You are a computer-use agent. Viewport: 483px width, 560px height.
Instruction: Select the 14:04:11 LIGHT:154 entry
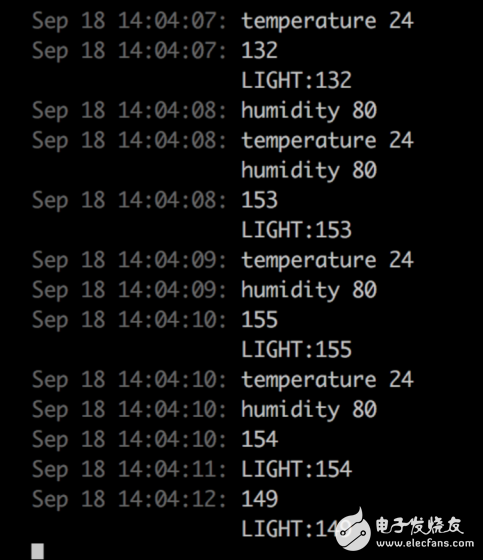coord(192,469)
